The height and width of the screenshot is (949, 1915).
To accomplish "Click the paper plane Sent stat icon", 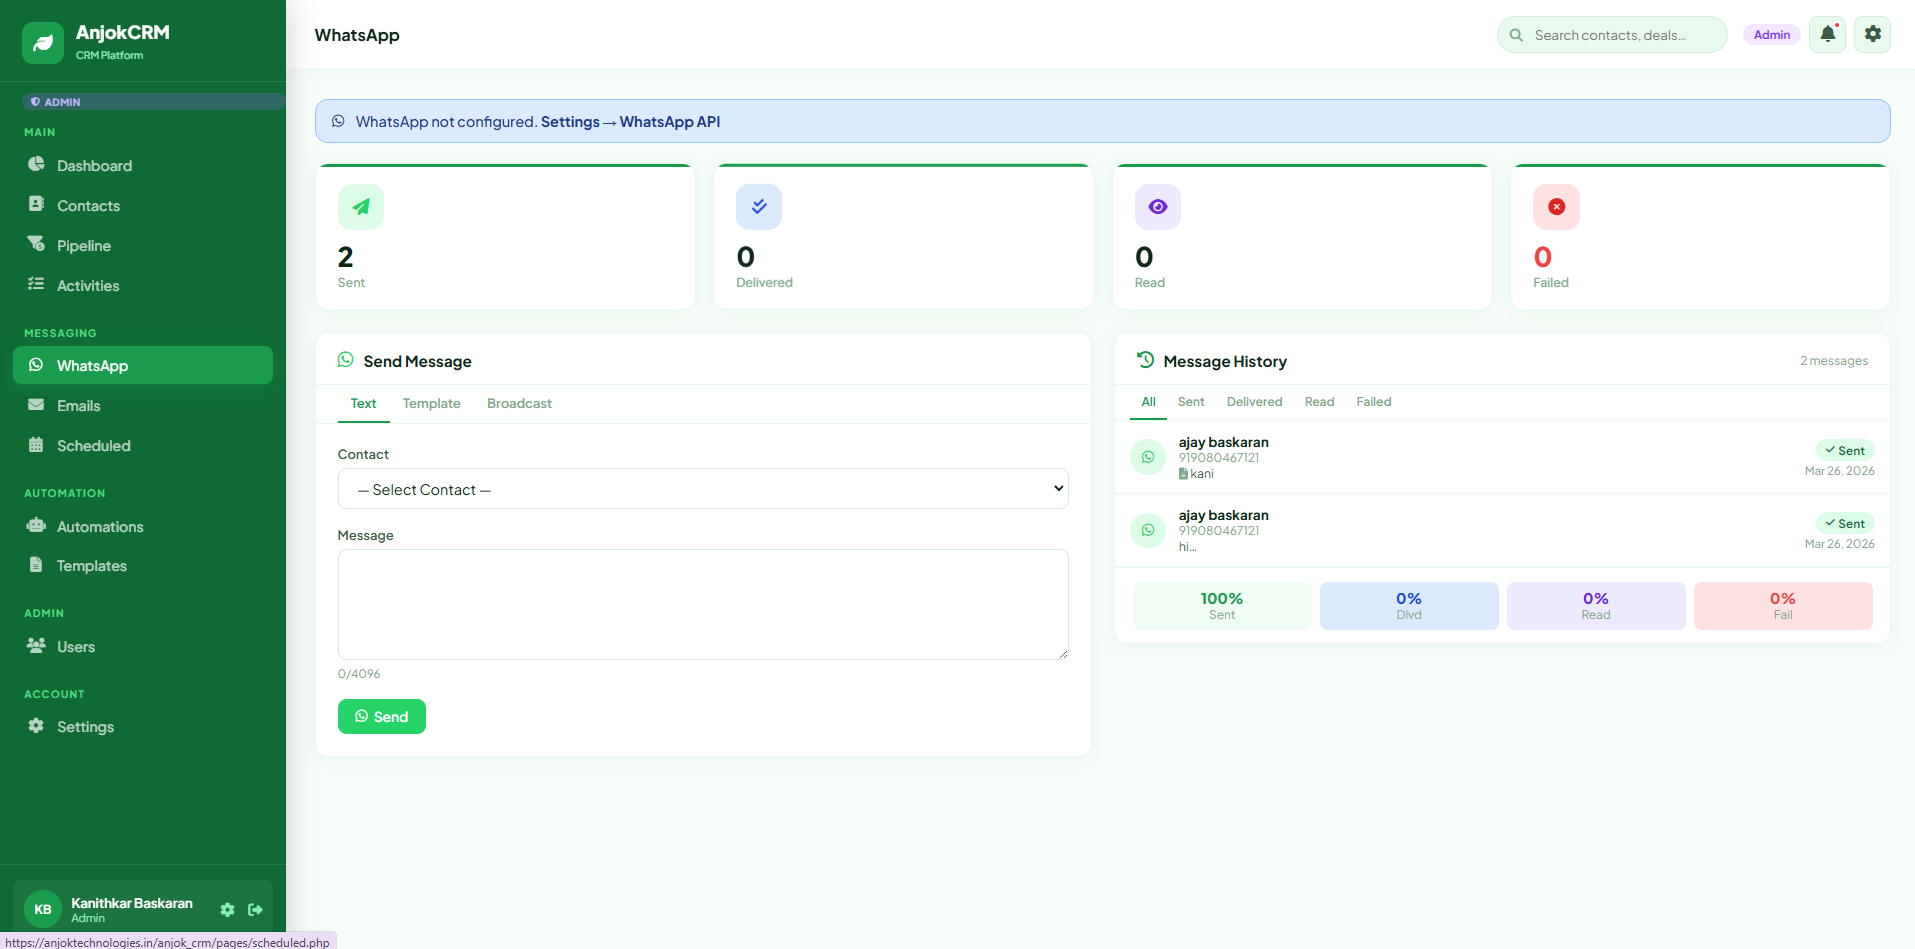I will pyautogui.click(x=361, y=207).
